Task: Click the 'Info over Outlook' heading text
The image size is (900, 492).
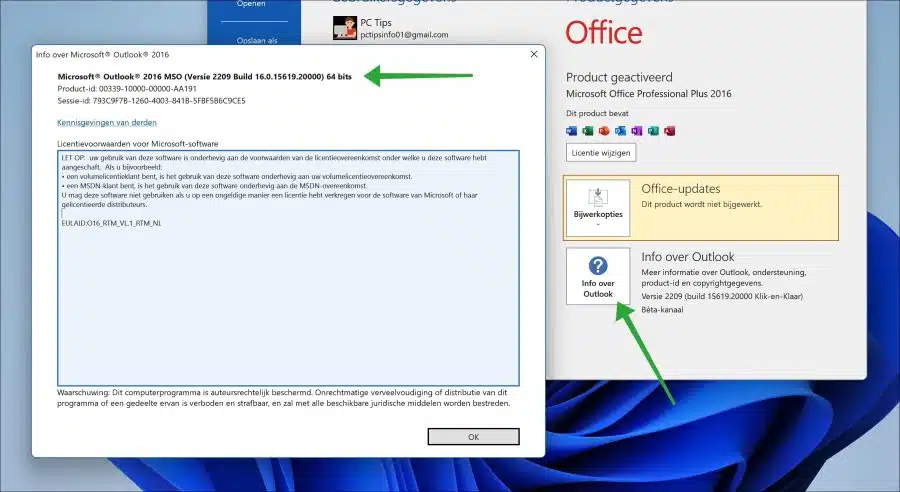Action: [x=688, y=257]
